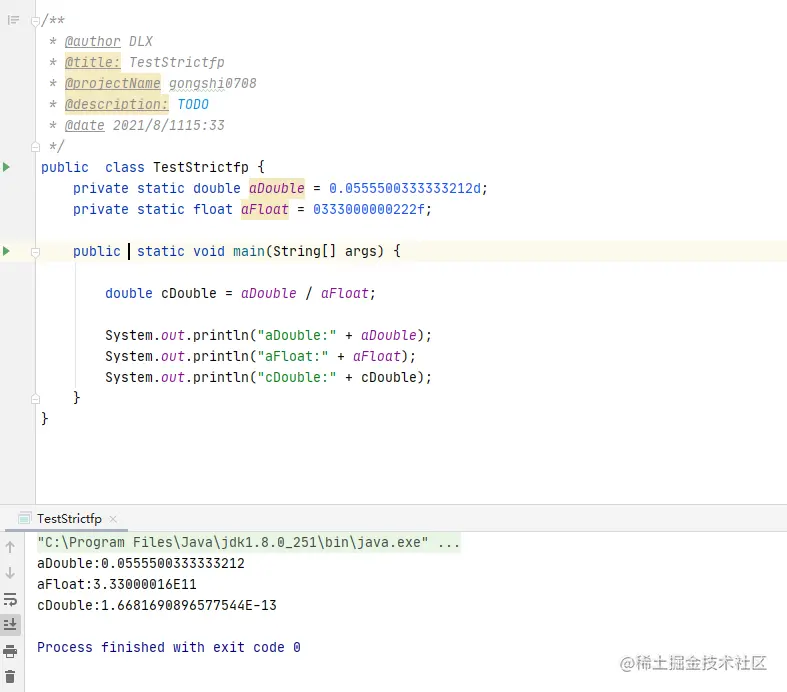Click the @description: tag in the comment

[116, 104]
